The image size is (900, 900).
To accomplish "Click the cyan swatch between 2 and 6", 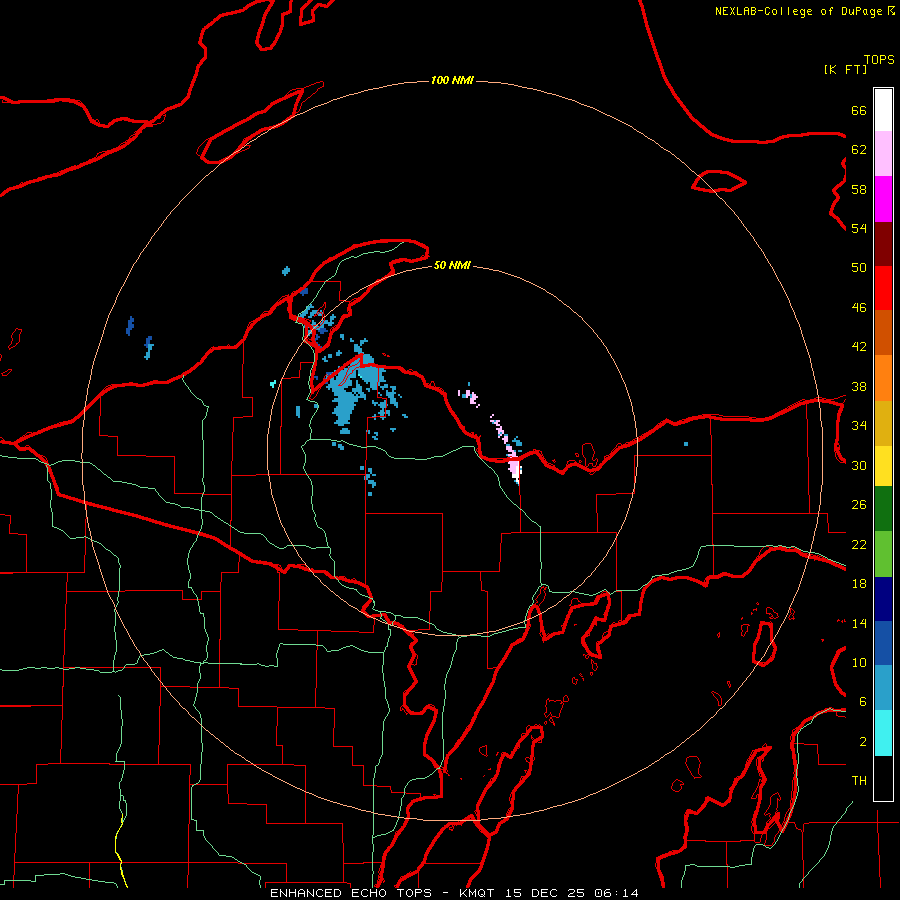I will tap(883, 733).
